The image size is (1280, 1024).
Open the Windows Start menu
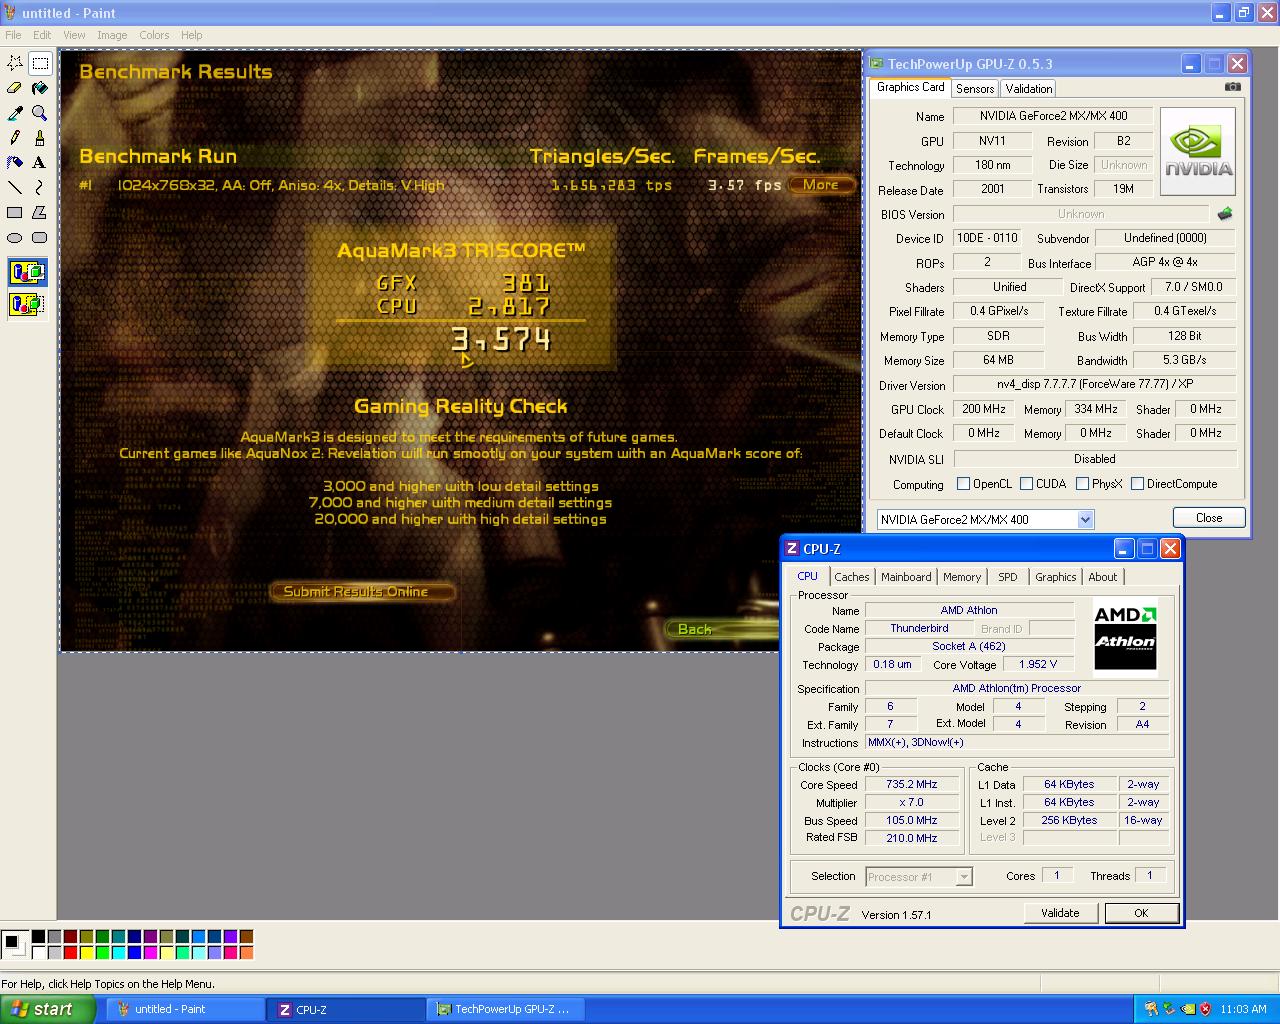point(48,1009)
